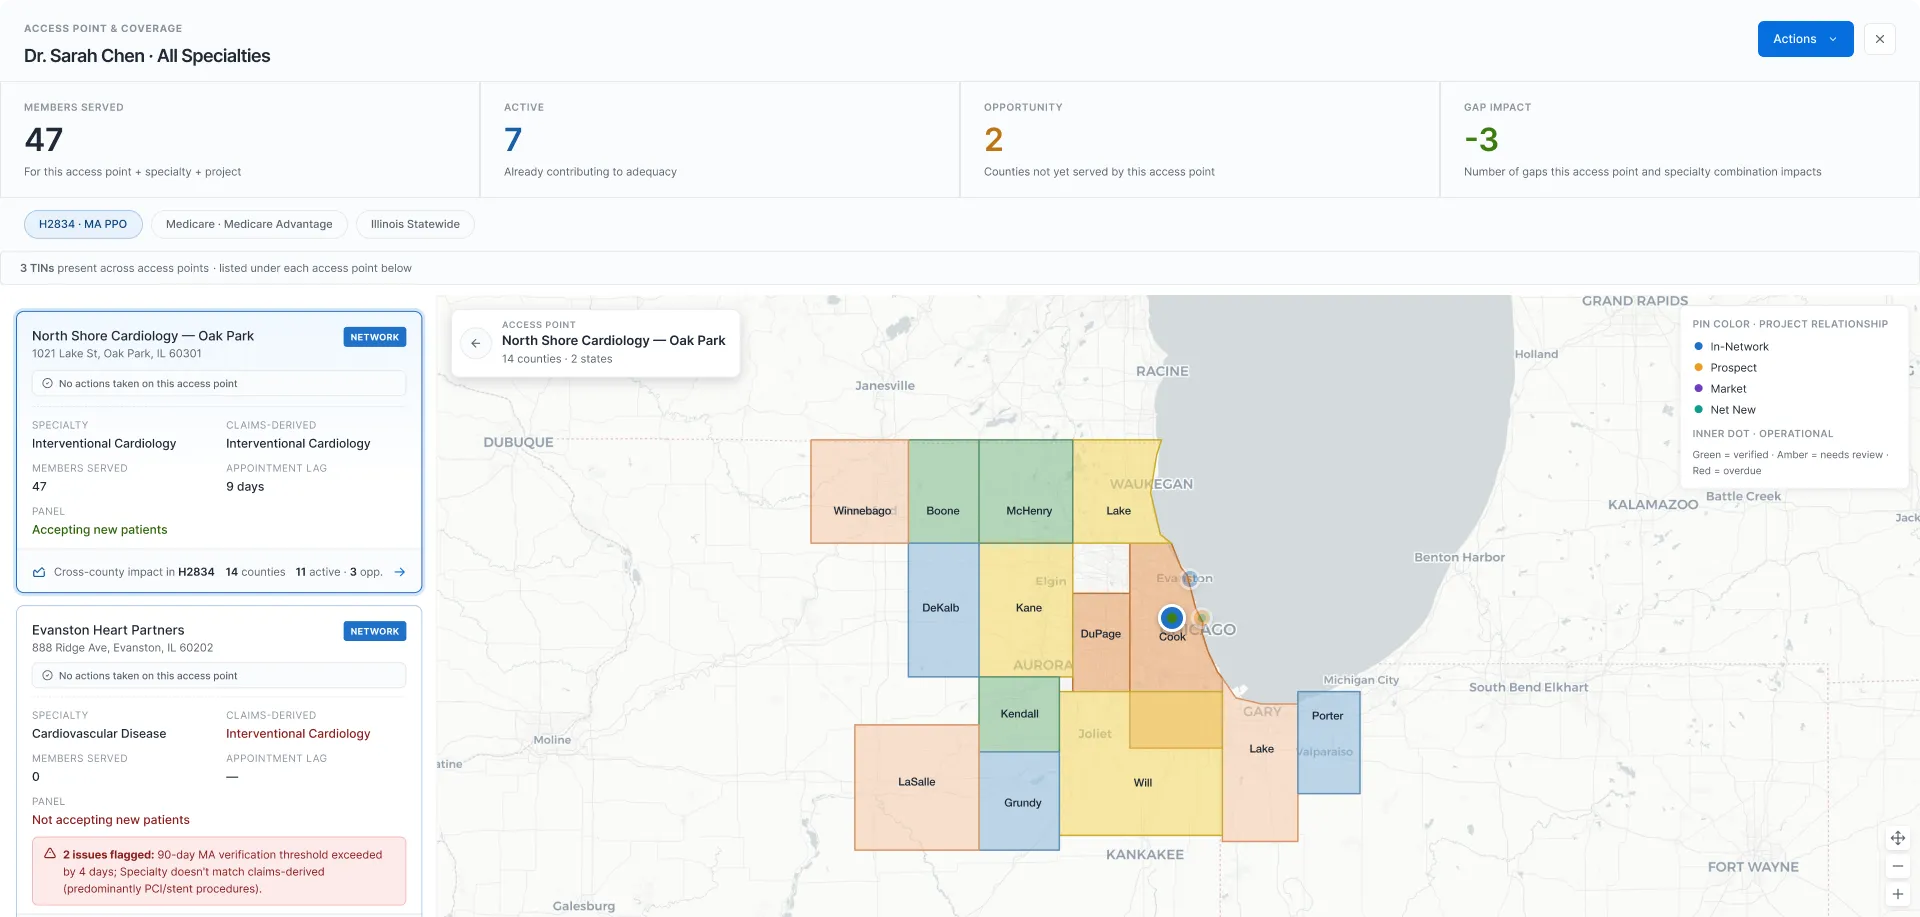This screenshot has height=917, width=1920.
Task: Click the Active 7 stat tile
Action: click(720, 140)
